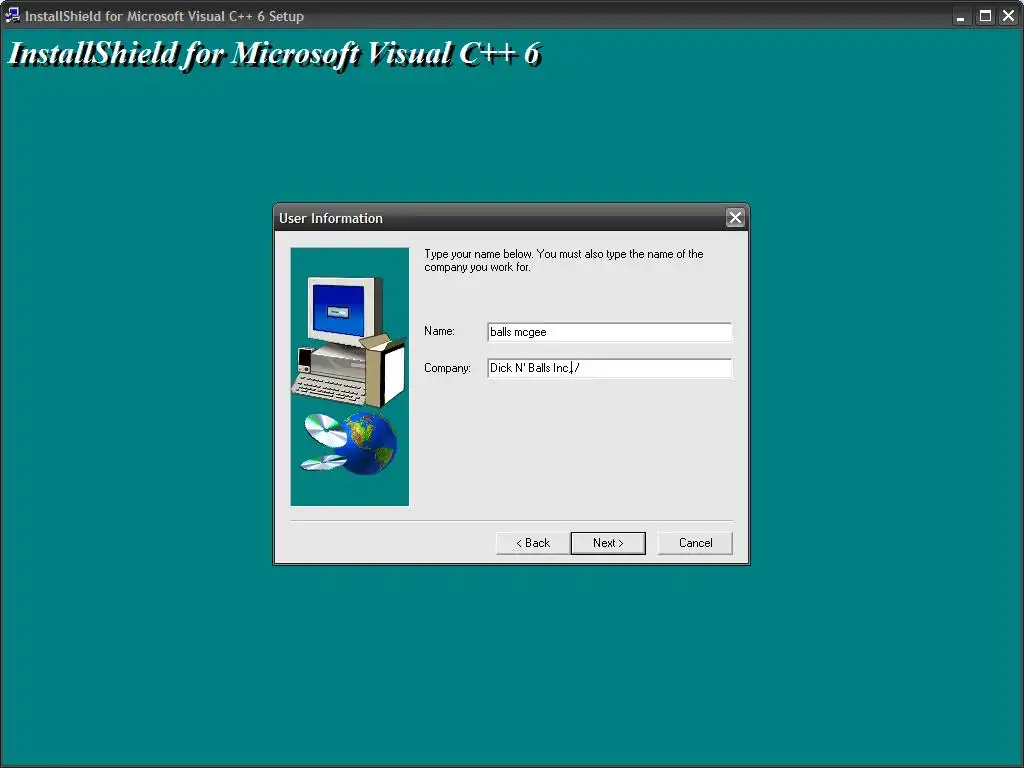1024x768 pixels.
Task: Minimize the InstallShield setup window
Action: coord(960,16)
